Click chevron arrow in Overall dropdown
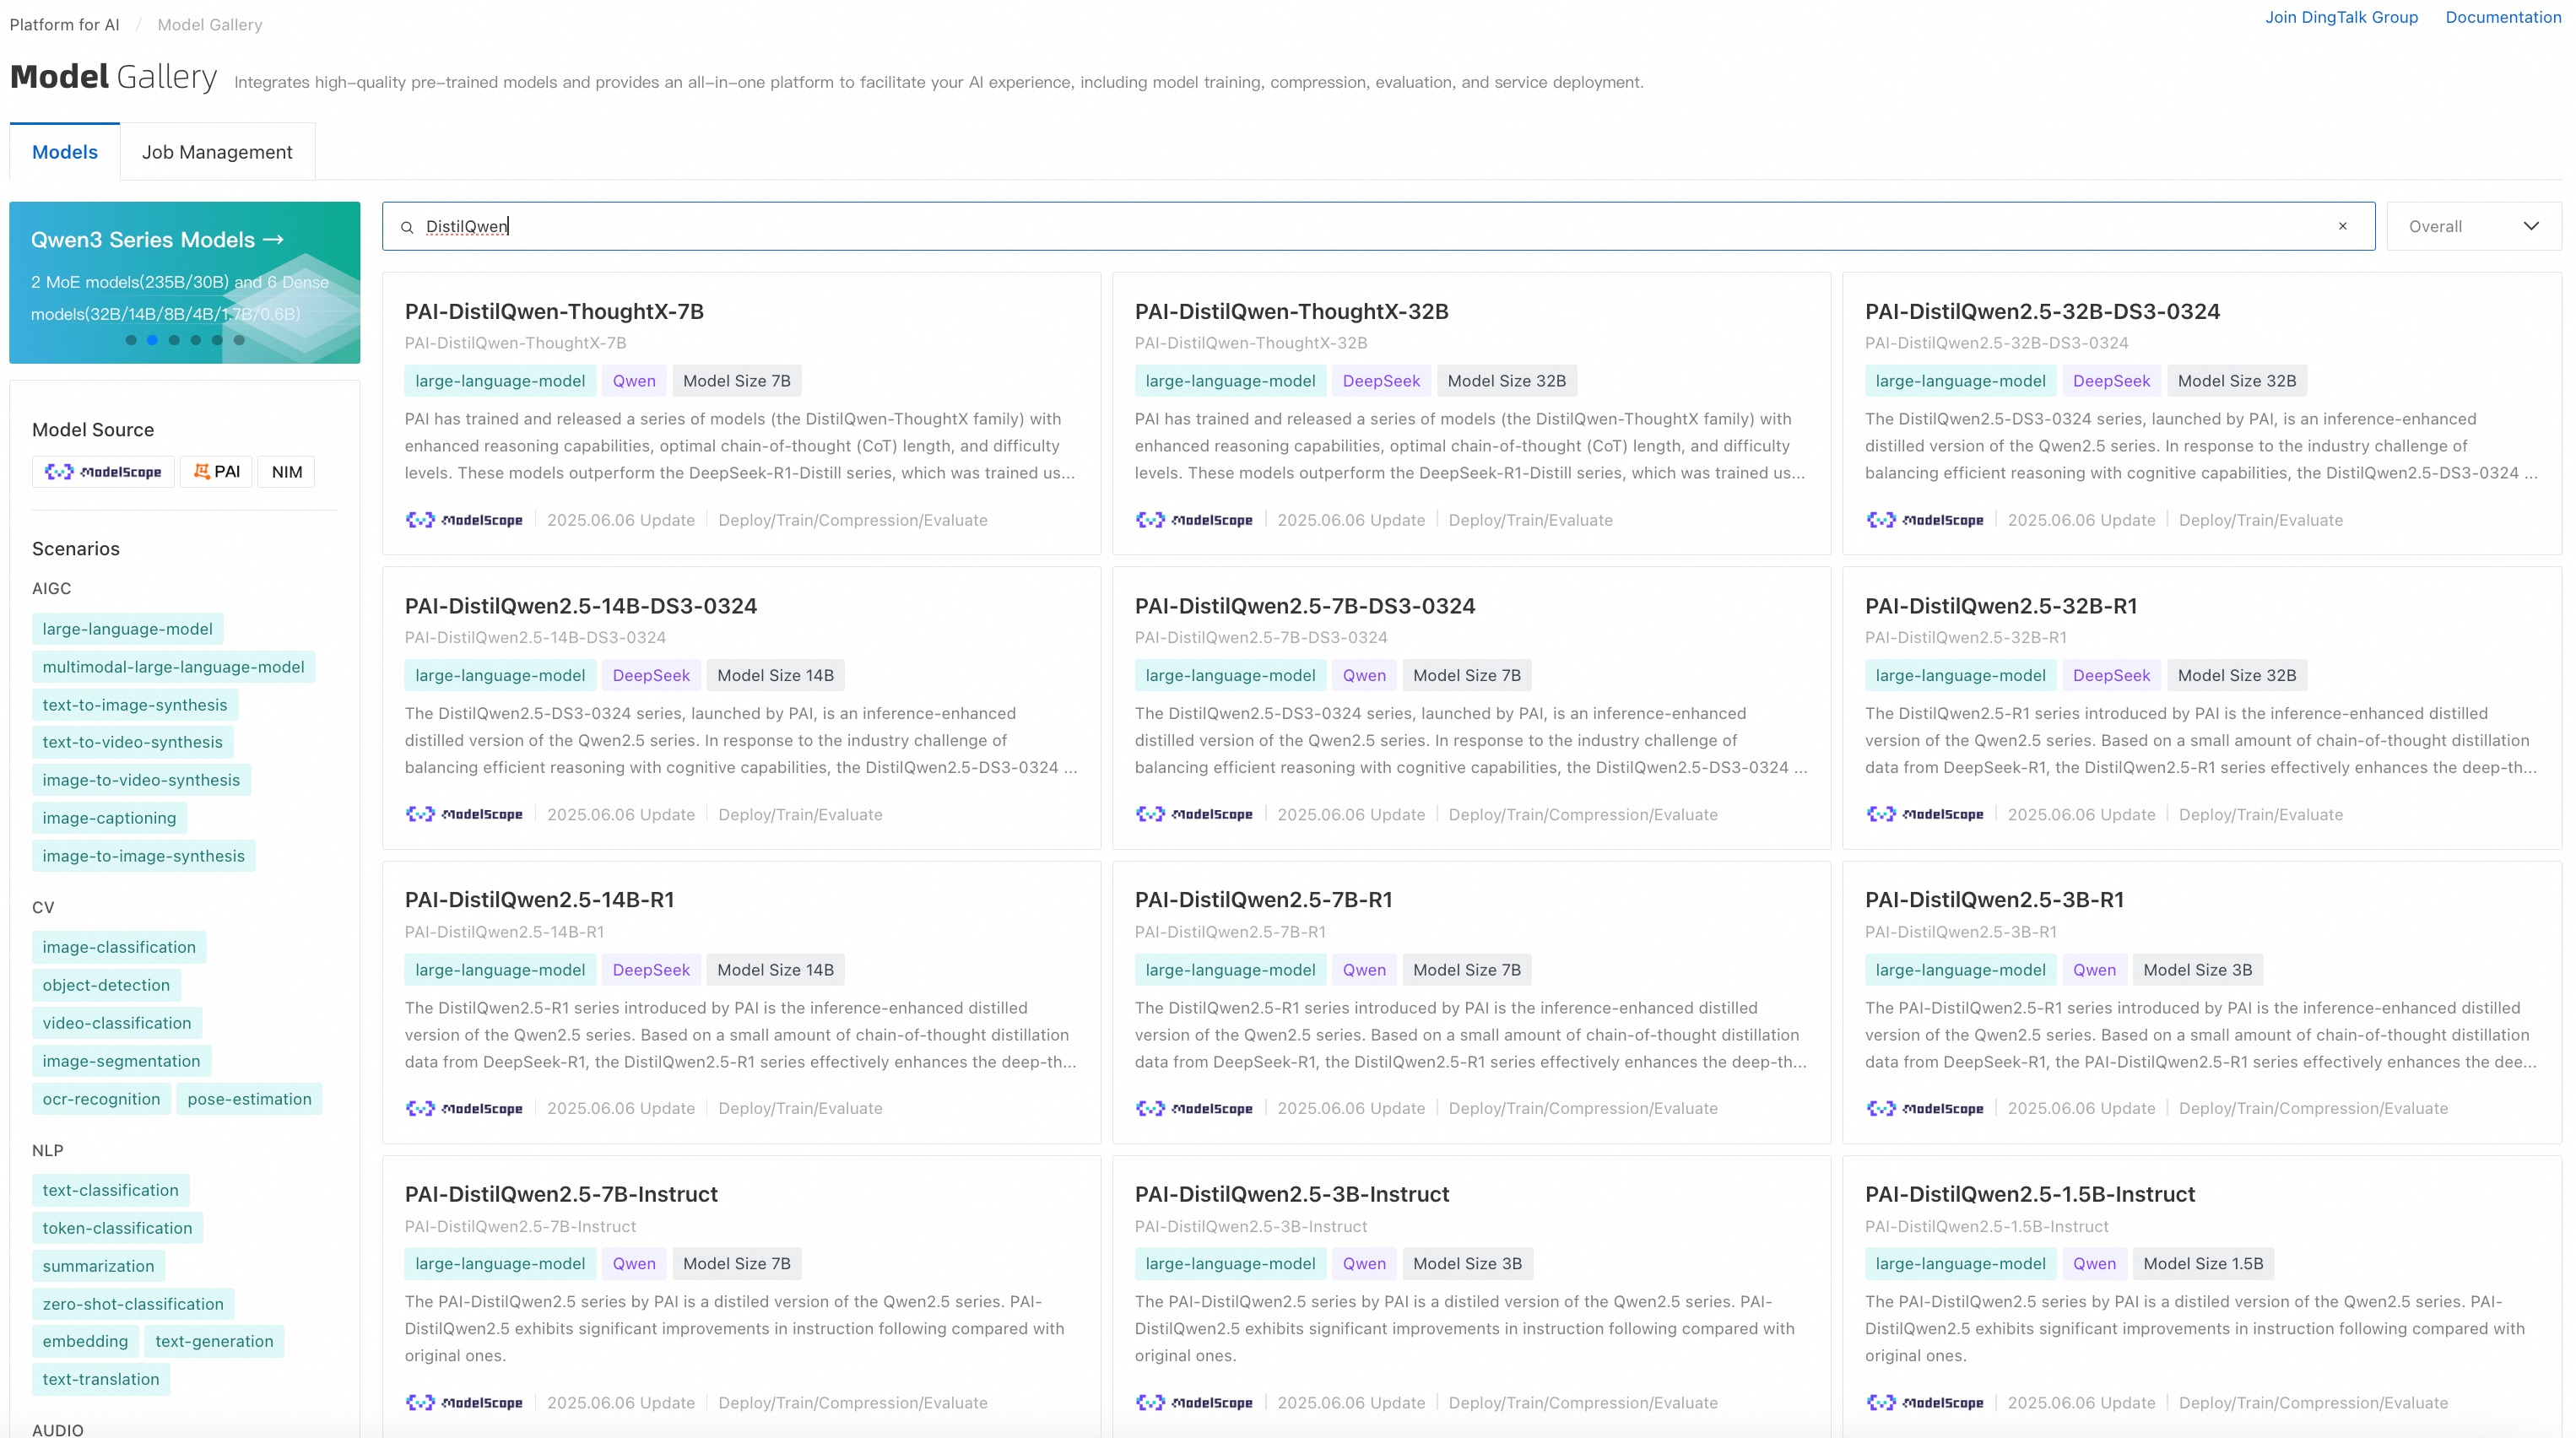 pos(2531,226)
